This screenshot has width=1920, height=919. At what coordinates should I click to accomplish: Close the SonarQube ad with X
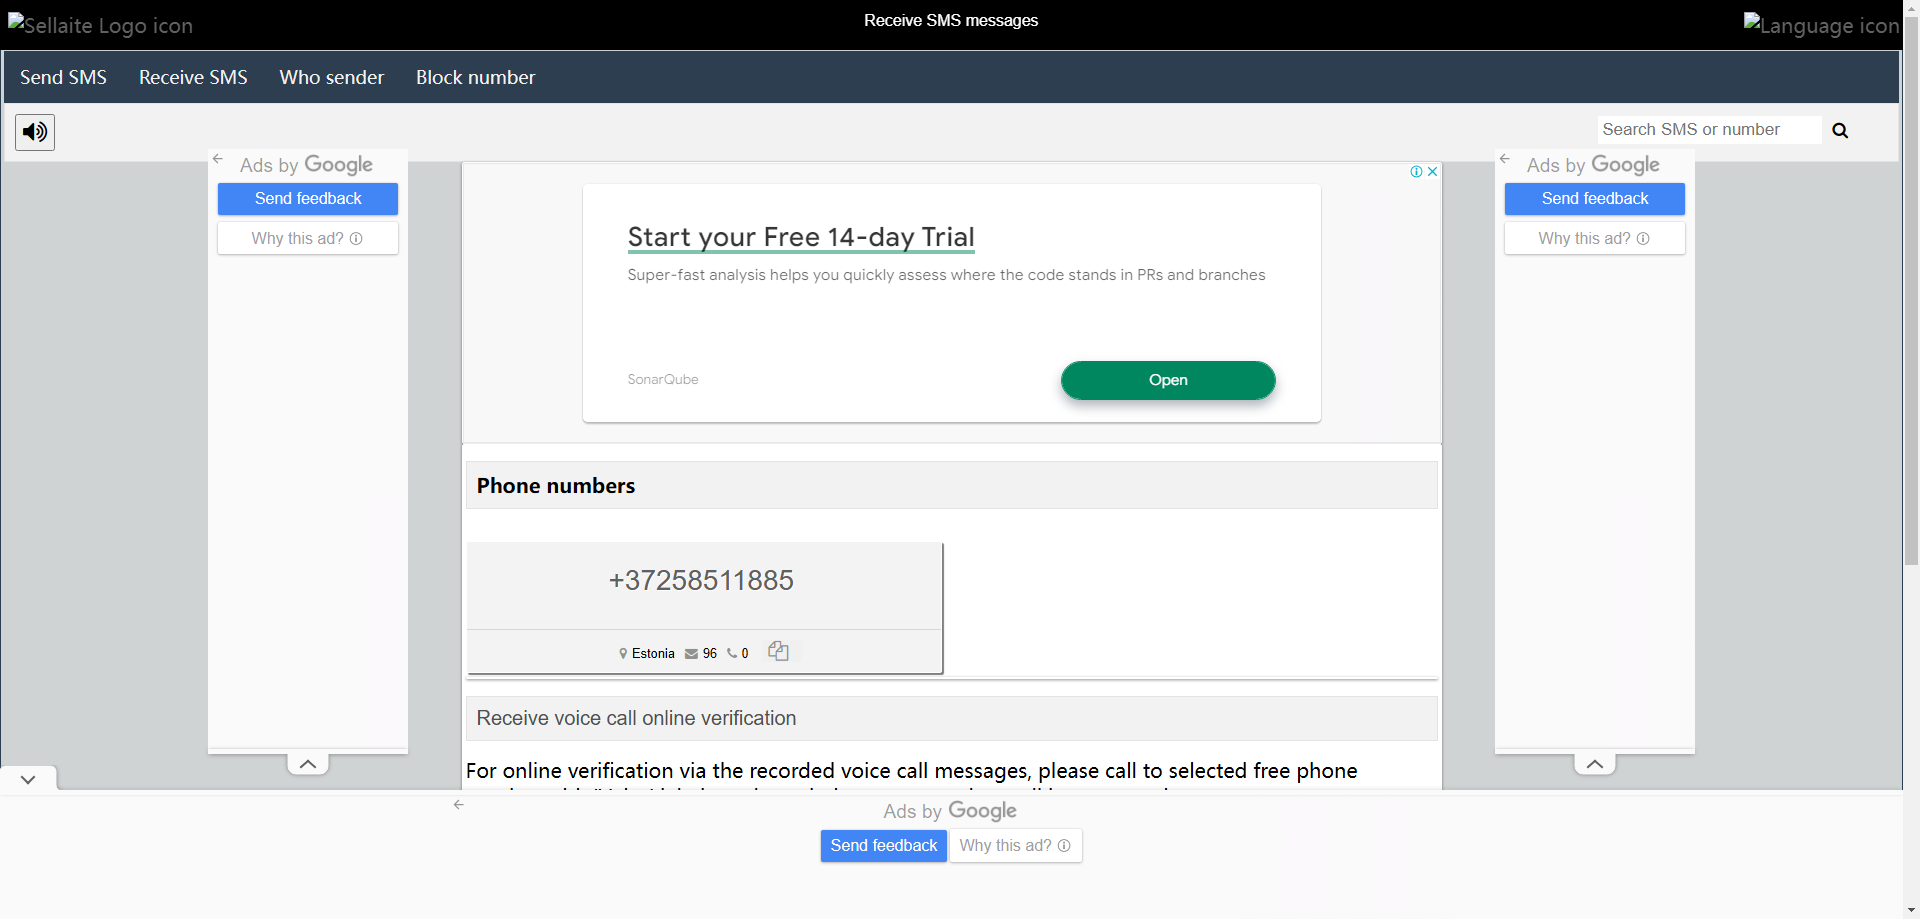pos(1433,172)
